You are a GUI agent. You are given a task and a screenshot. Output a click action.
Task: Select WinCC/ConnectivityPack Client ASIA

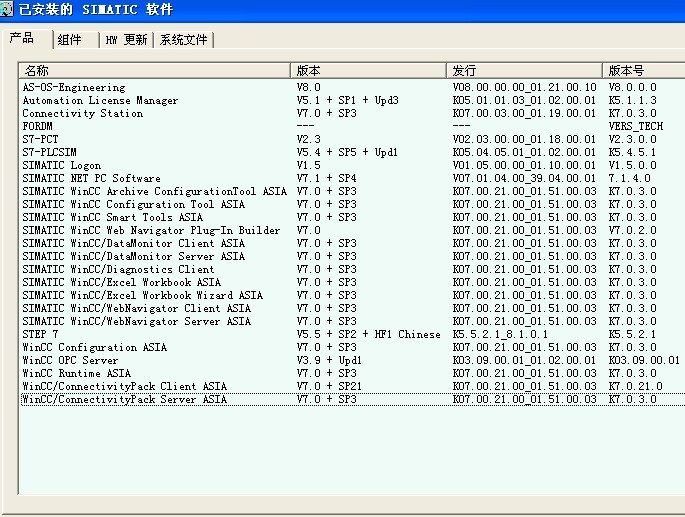point(125,386)
